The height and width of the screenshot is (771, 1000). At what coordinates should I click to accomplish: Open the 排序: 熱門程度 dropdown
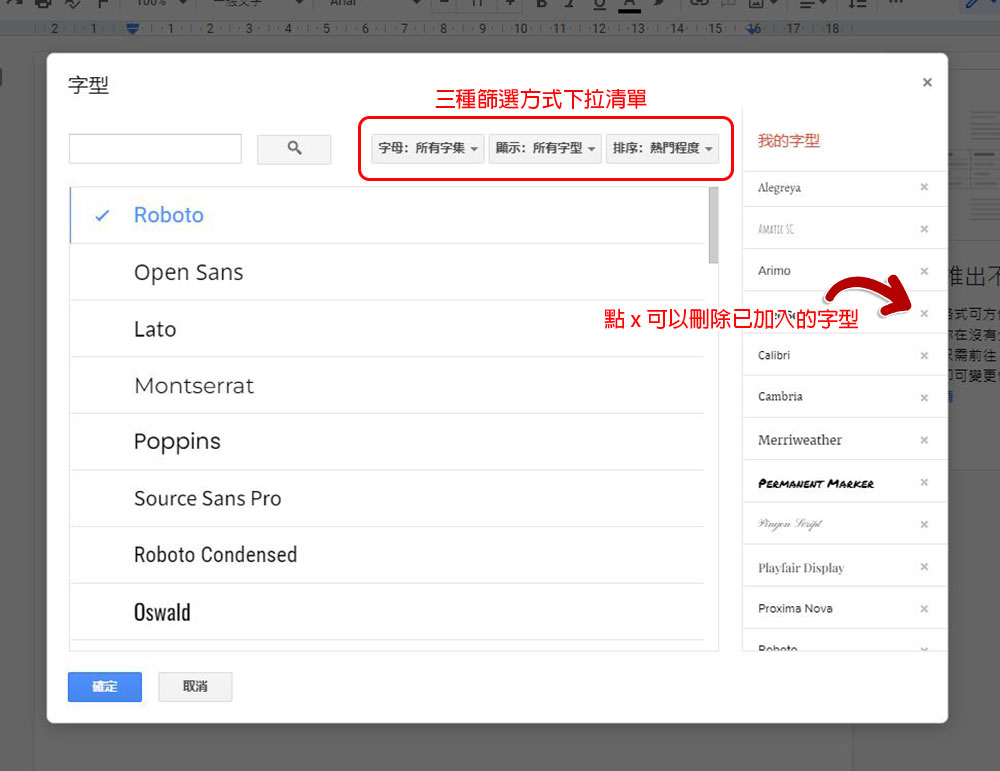[662, 149]
